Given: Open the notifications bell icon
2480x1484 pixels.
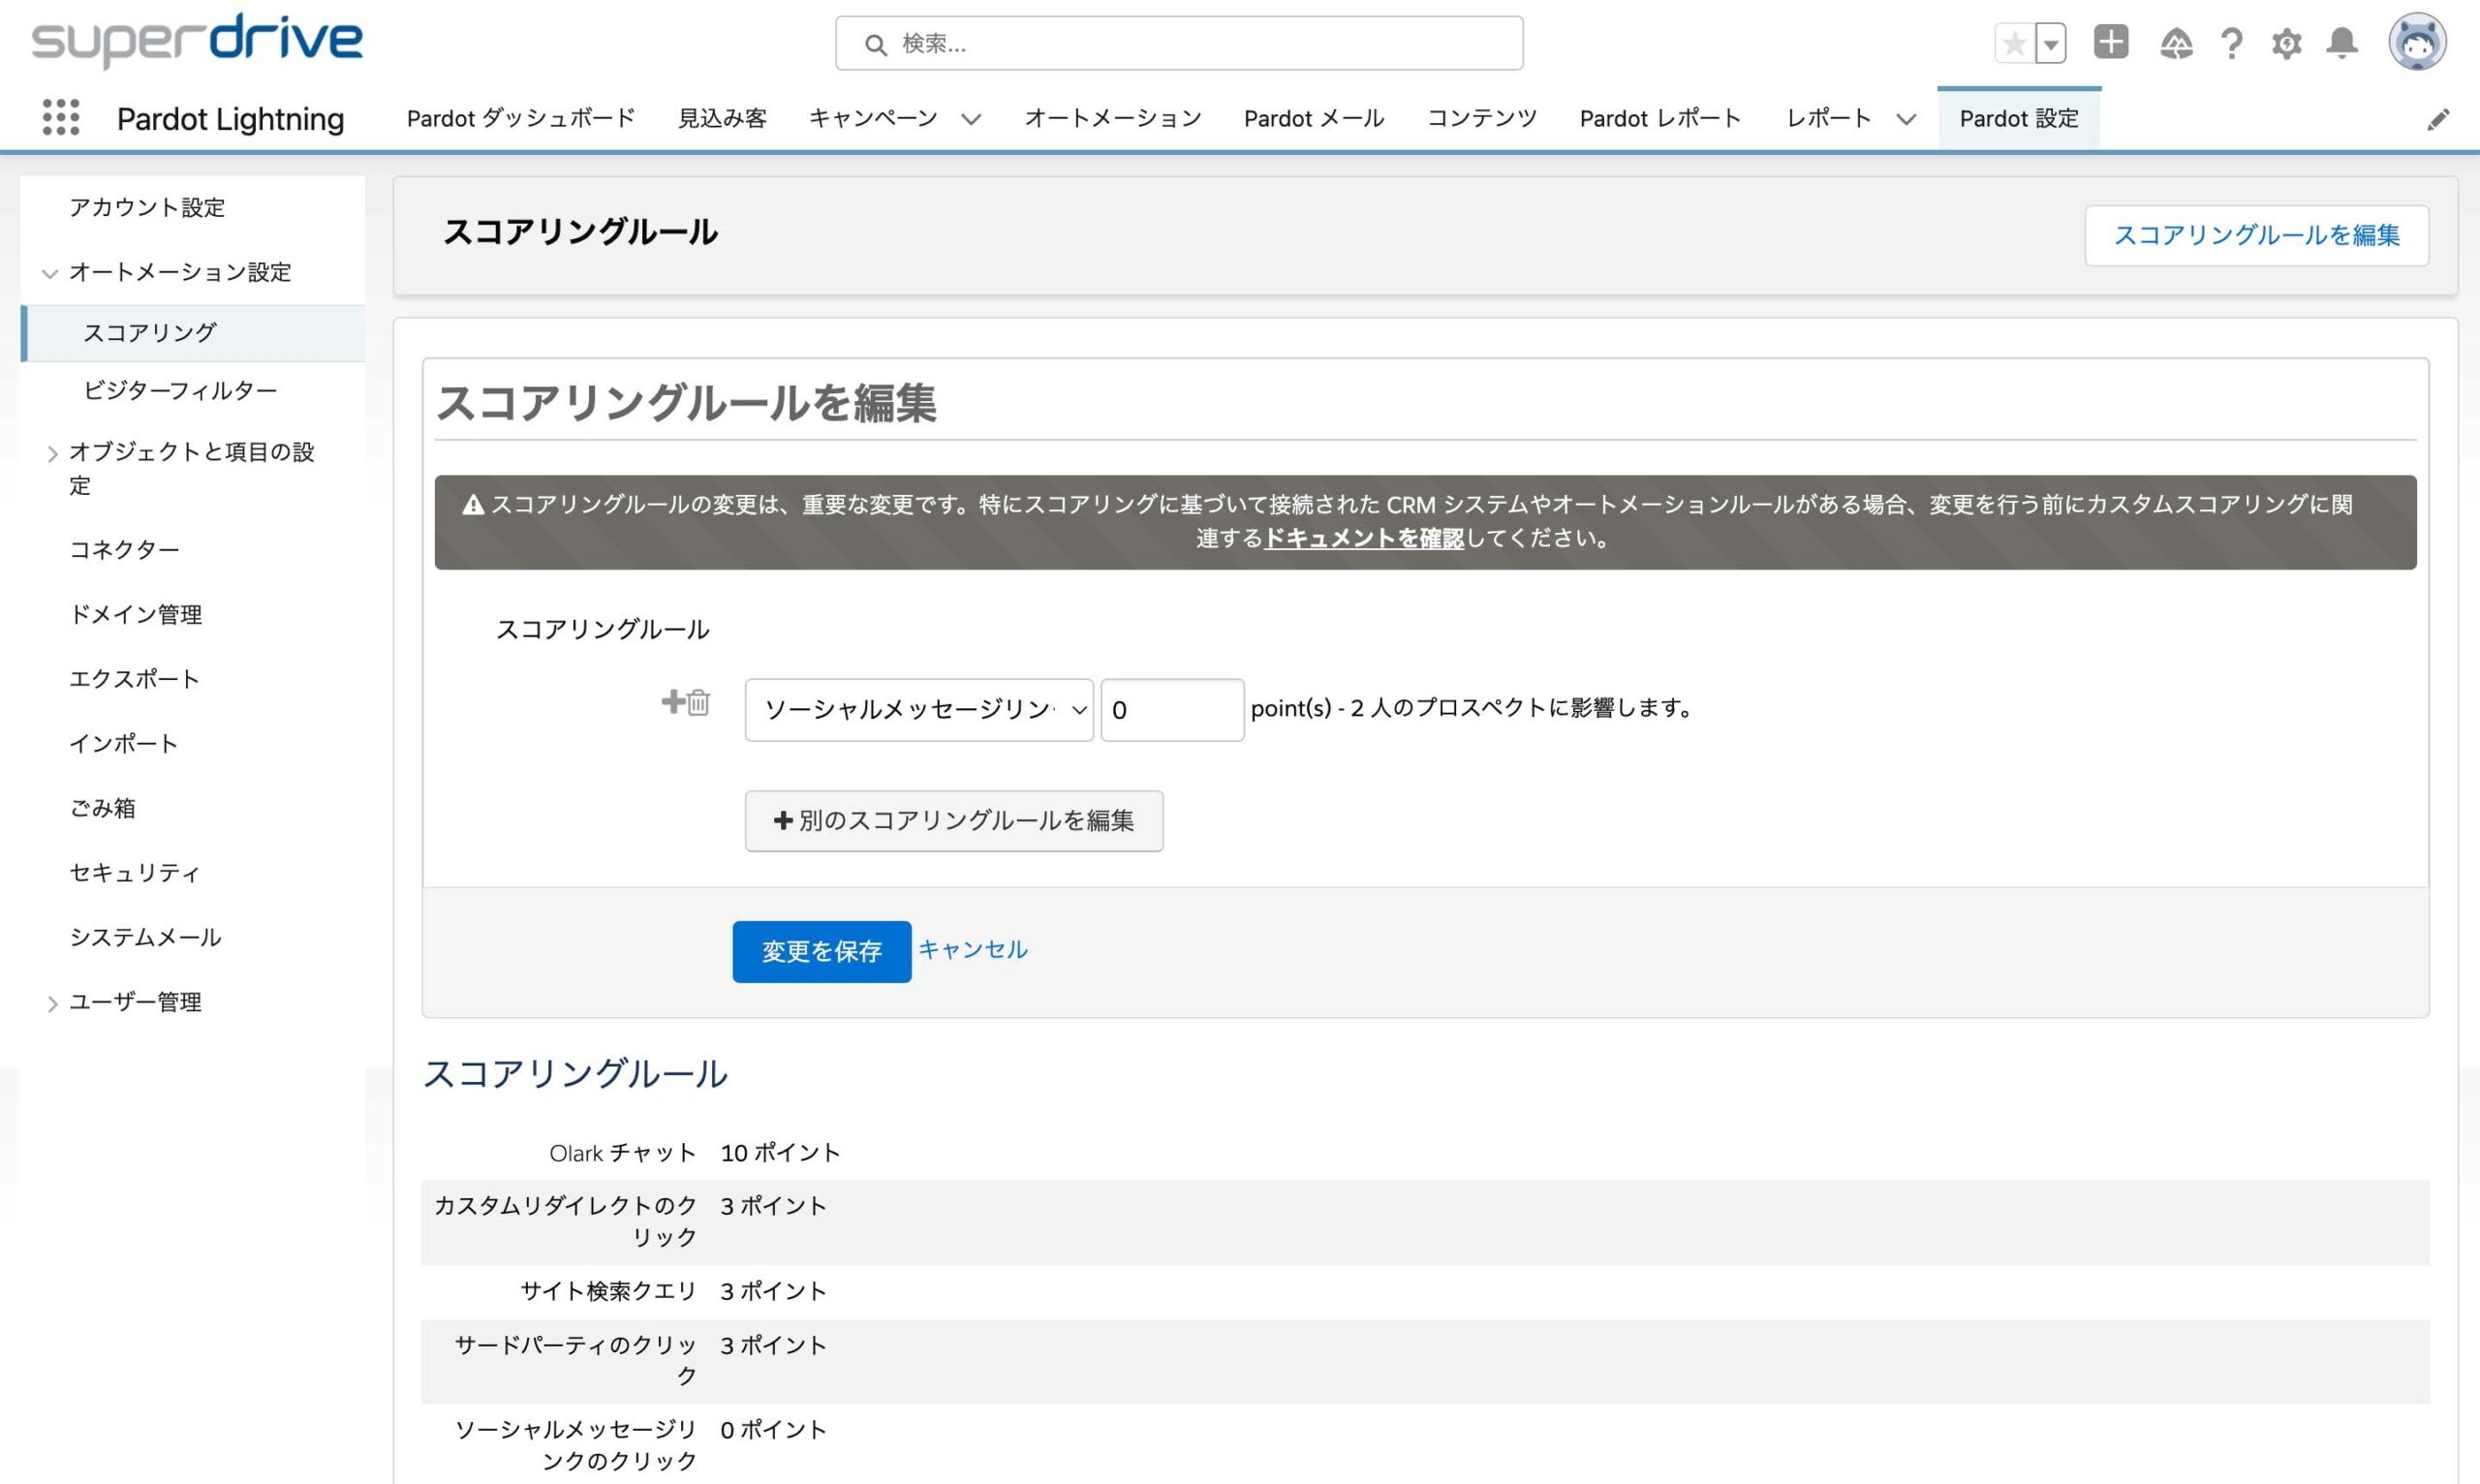Looking at the screenshot, I should click(2342, 43).
